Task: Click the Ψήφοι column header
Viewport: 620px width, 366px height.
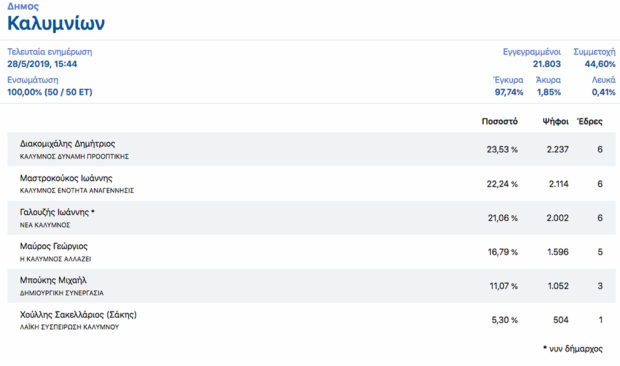Action: click(x=556, y=121)
